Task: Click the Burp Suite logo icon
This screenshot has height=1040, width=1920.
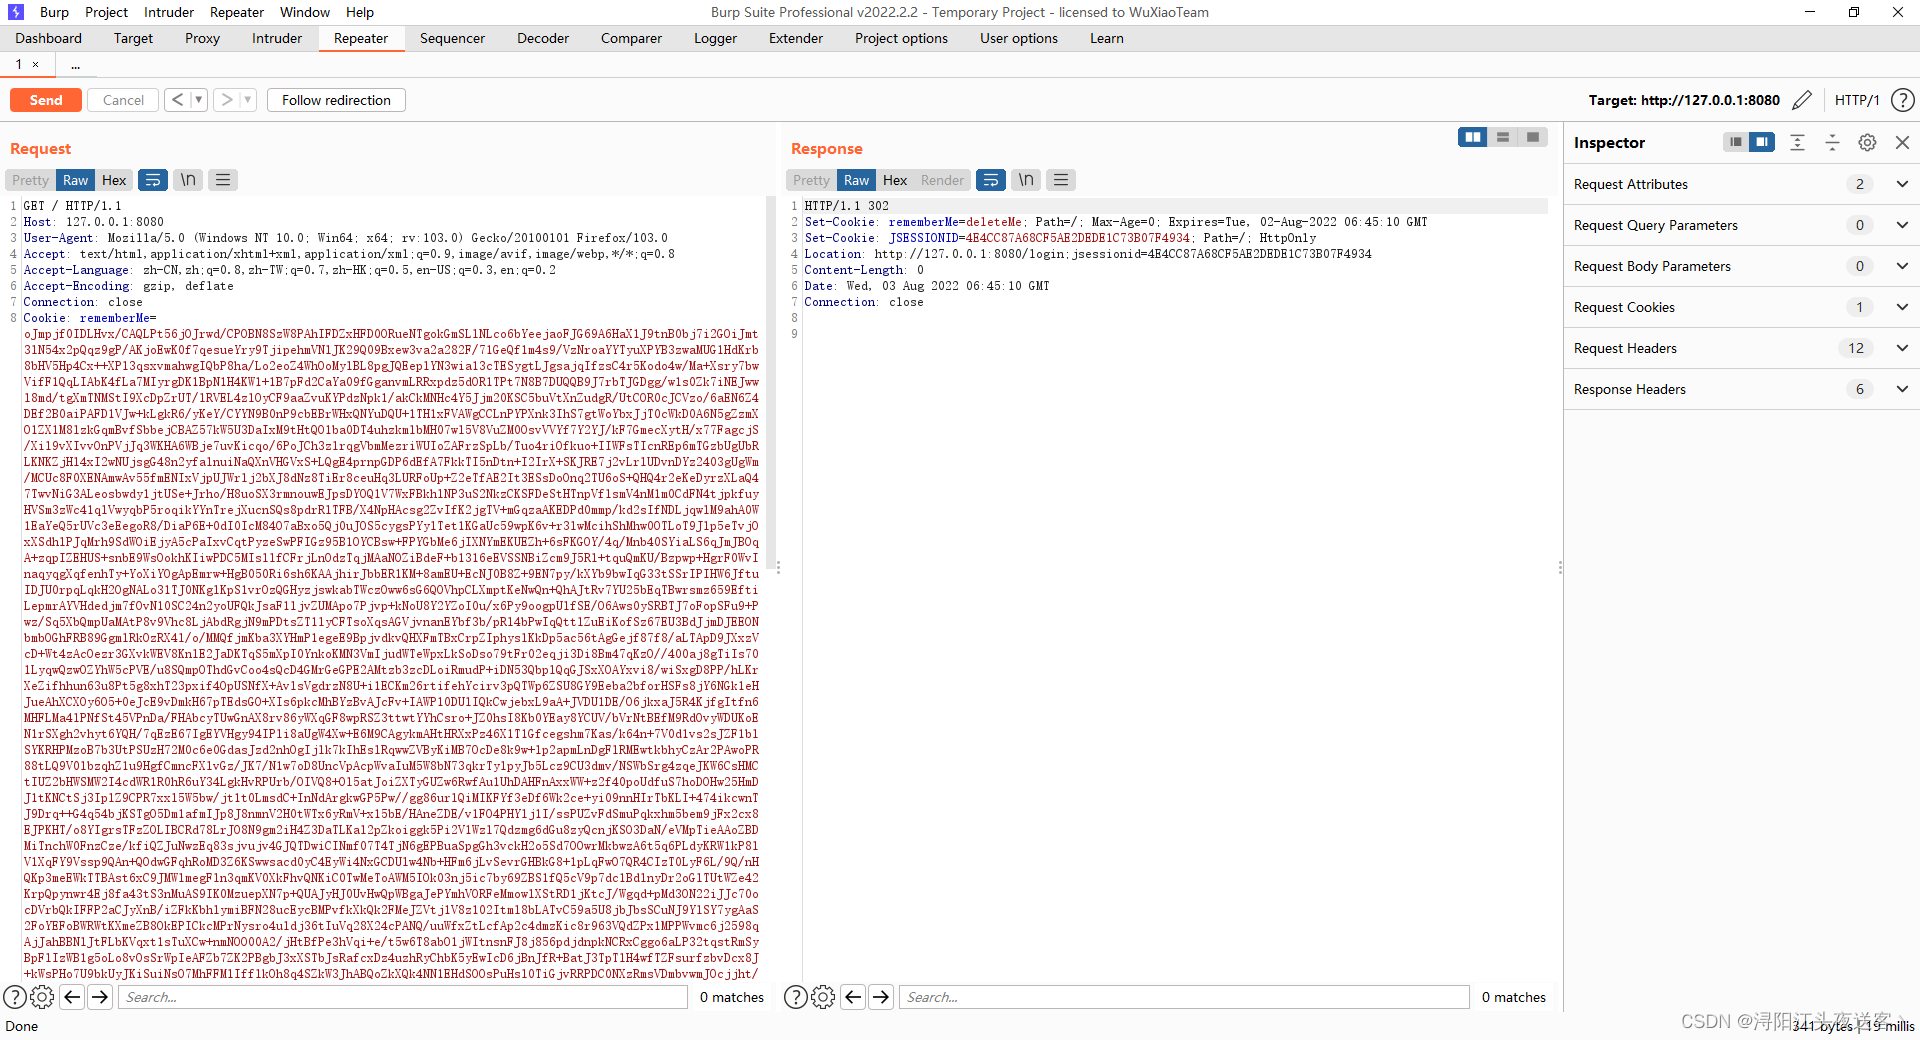Action: pyautogui.click(x=16, y=12)
